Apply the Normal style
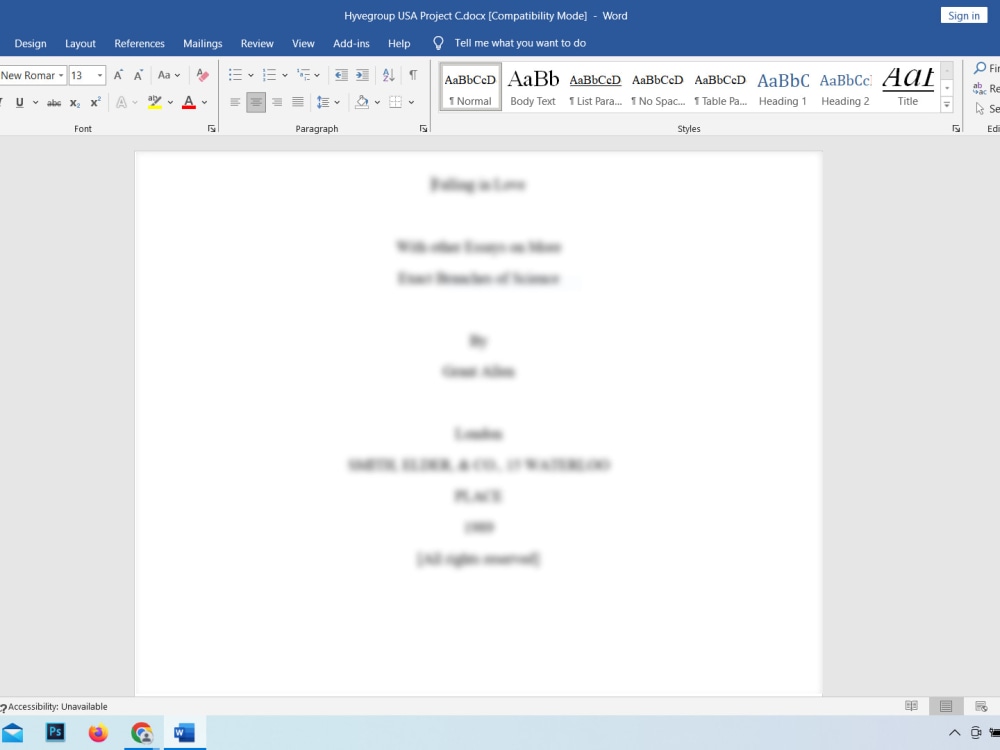This screenshot has height=750, width=1000. point(470,87)
